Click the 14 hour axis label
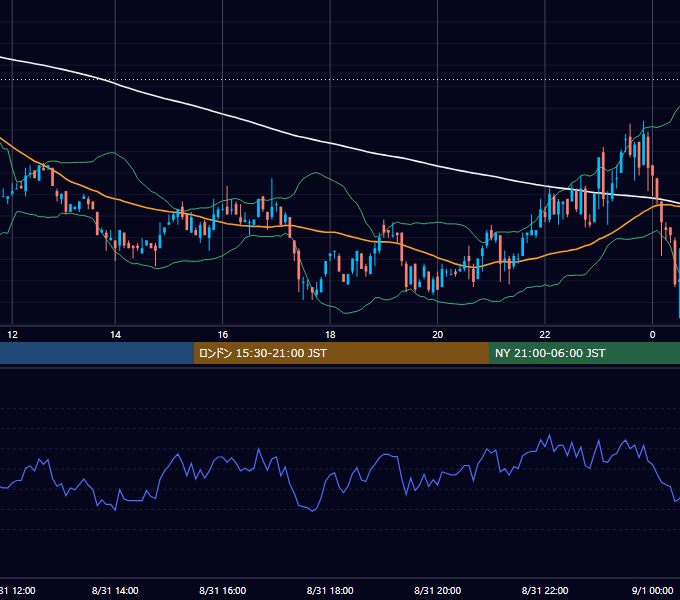 coord(115,335)
